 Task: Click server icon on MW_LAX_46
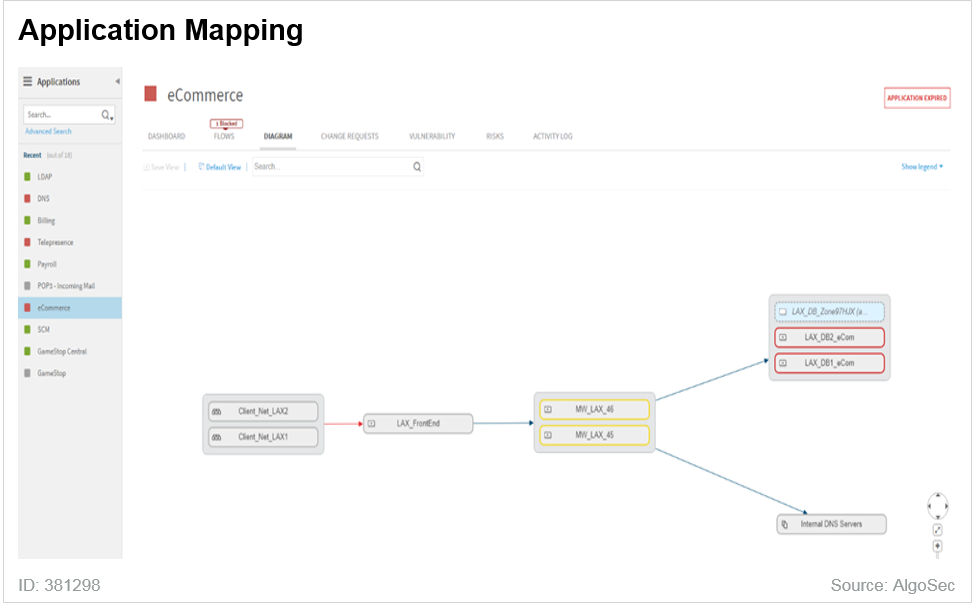click(548, 410)
